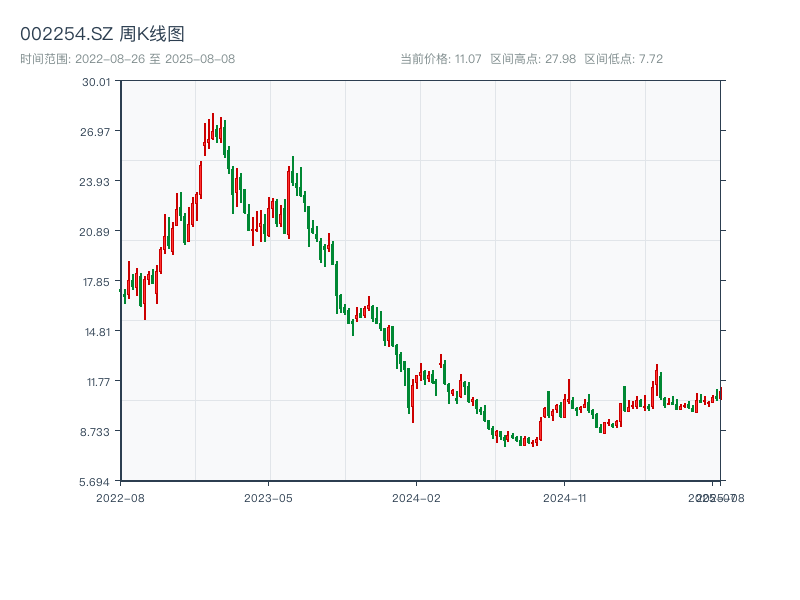This screenshot has height=600, width=800.
Task: Select the 2024-11 date axis label
Action: point(566,497)
